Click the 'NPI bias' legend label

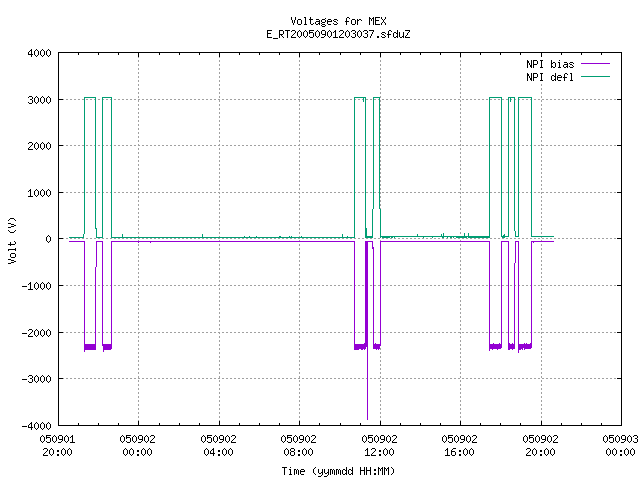(x=550, y=64)
